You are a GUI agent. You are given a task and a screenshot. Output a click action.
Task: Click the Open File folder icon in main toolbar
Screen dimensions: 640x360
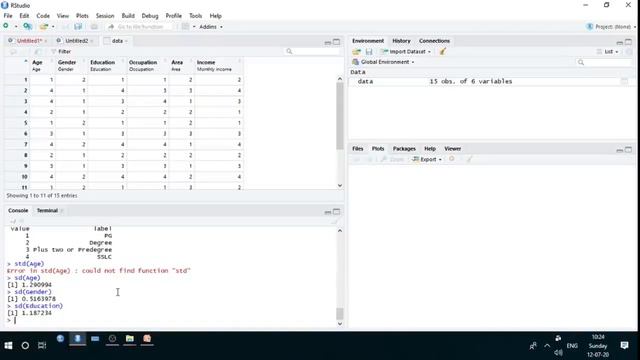(x=44, y=27)
